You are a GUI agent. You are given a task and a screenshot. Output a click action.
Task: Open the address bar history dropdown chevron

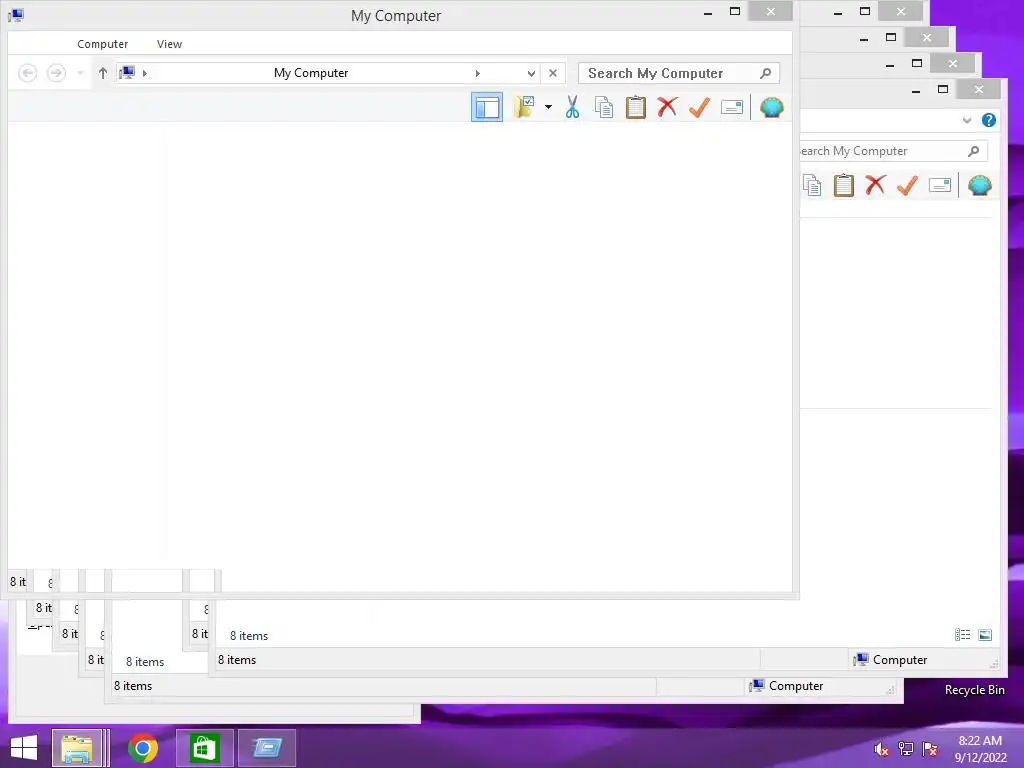(x=531, y=73)
